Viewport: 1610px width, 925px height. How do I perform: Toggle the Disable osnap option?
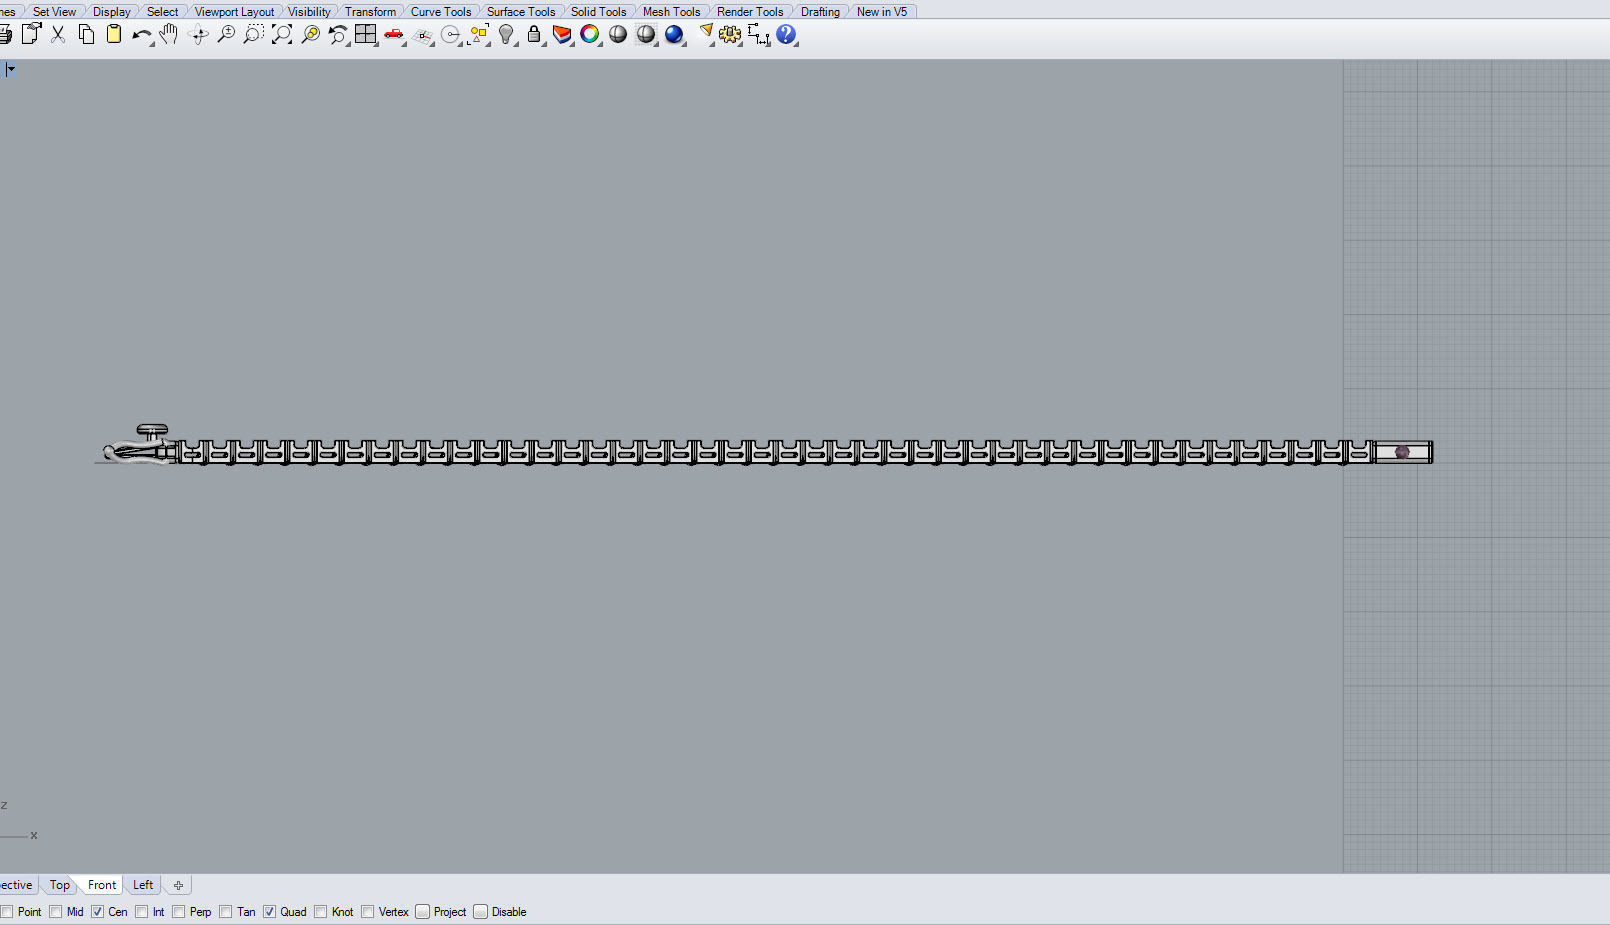[481, 912]
